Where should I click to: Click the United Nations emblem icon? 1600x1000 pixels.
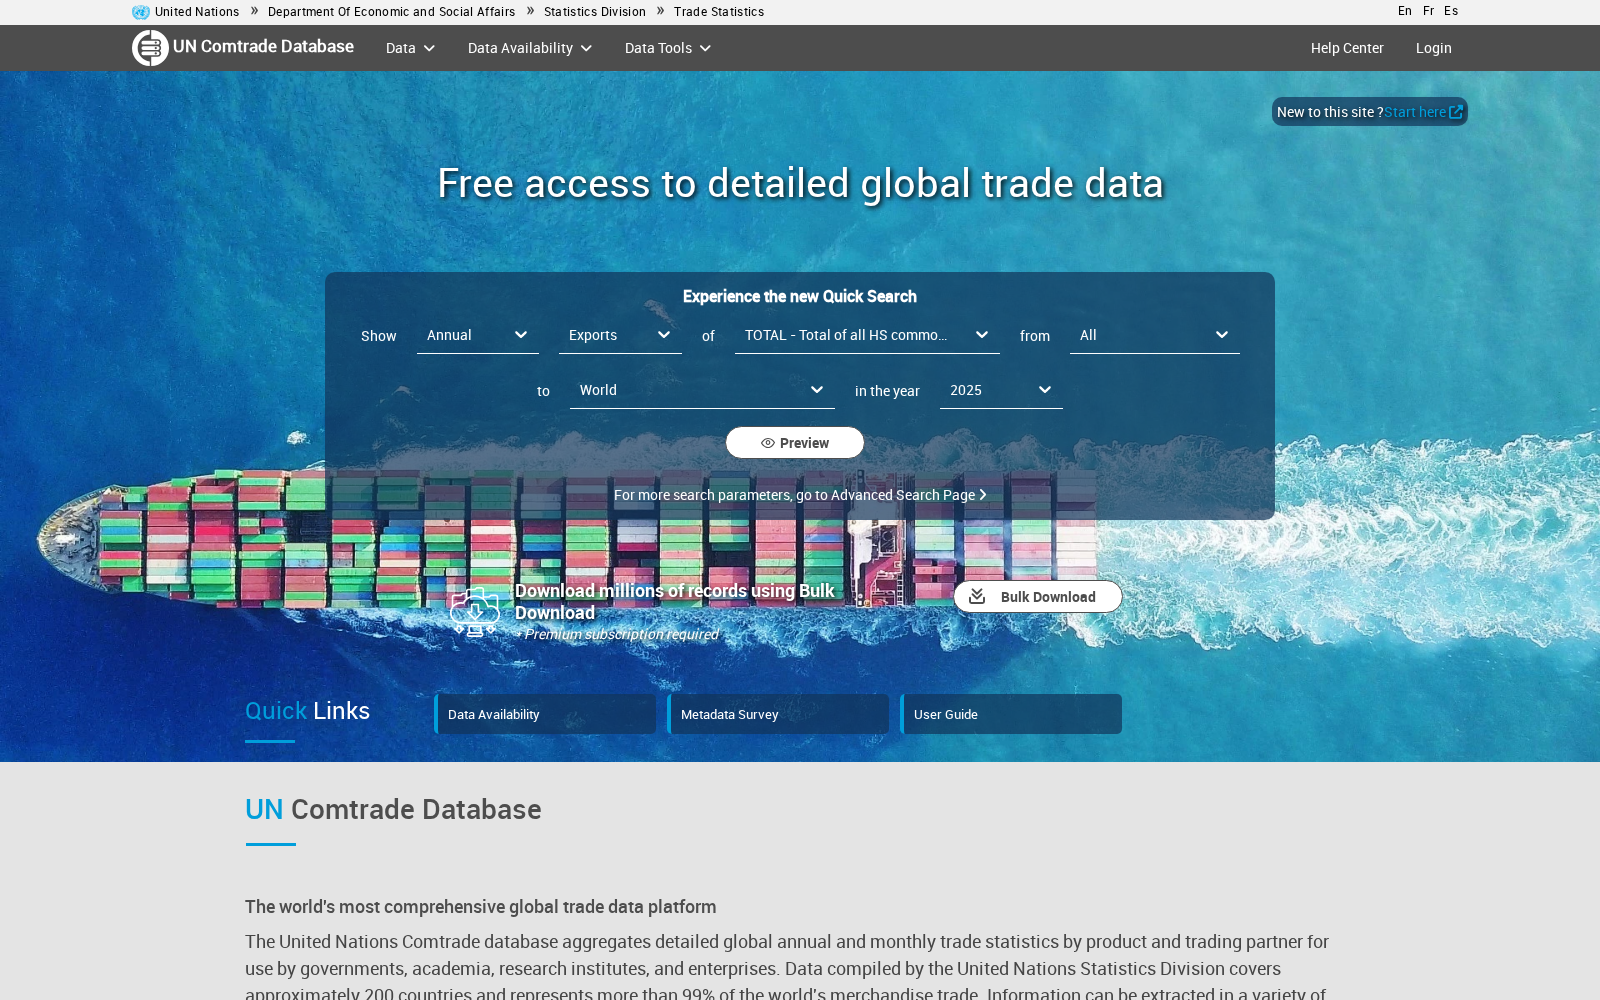click(141, 12)
